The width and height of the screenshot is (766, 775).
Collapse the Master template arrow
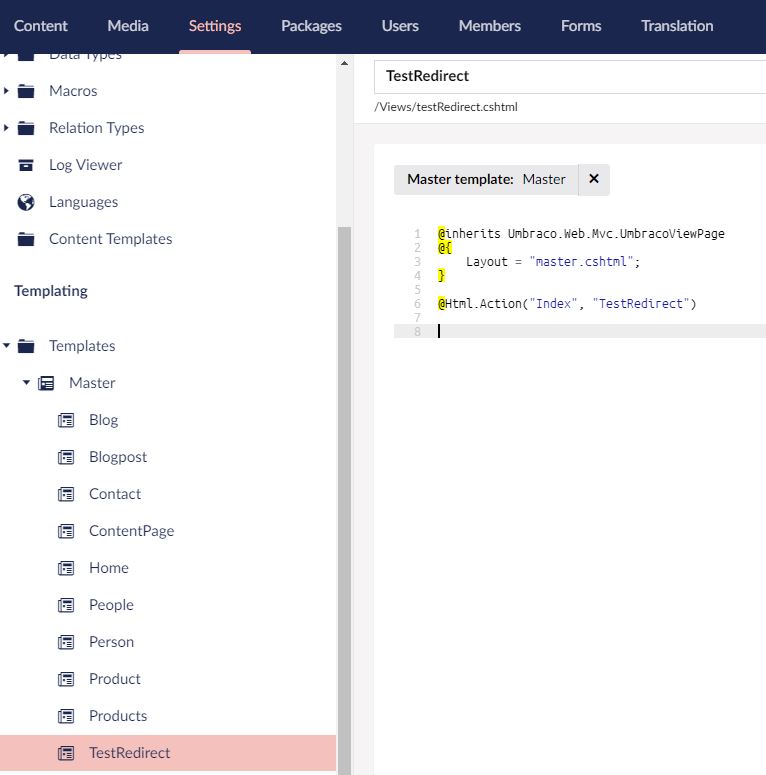(x=26, y=383)
